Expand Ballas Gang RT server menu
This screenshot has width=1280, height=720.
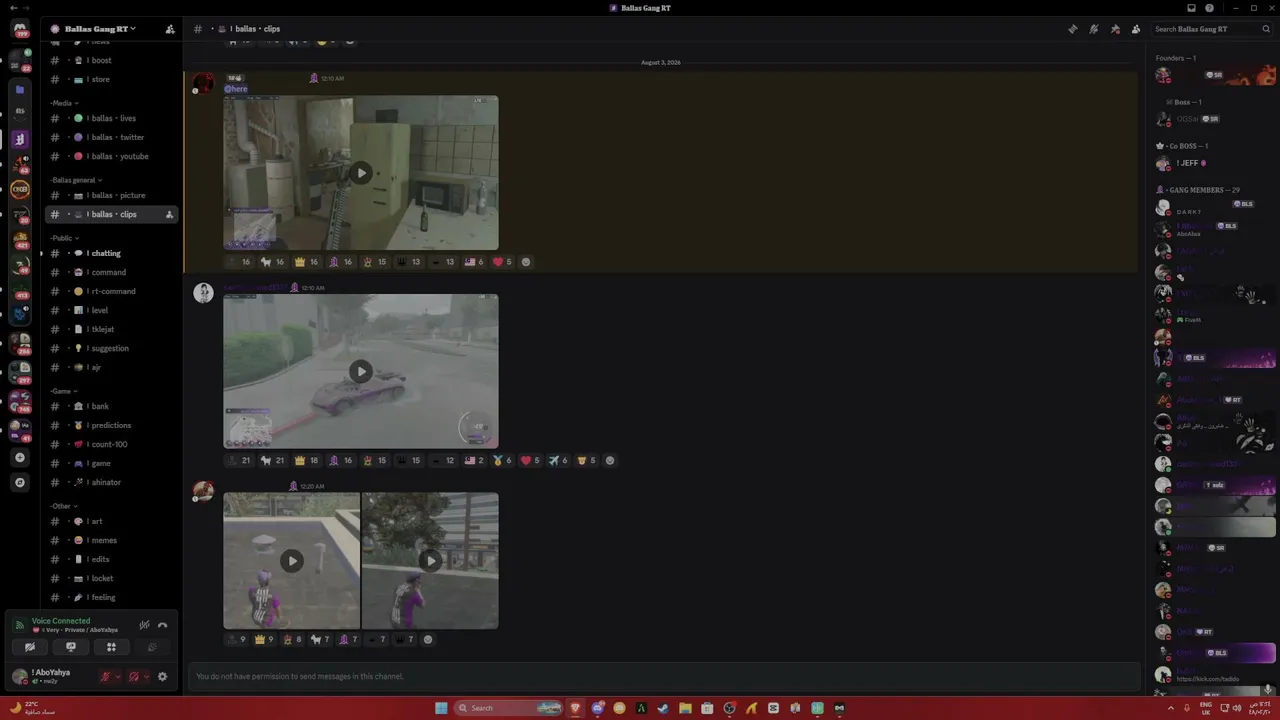point(100,29)
